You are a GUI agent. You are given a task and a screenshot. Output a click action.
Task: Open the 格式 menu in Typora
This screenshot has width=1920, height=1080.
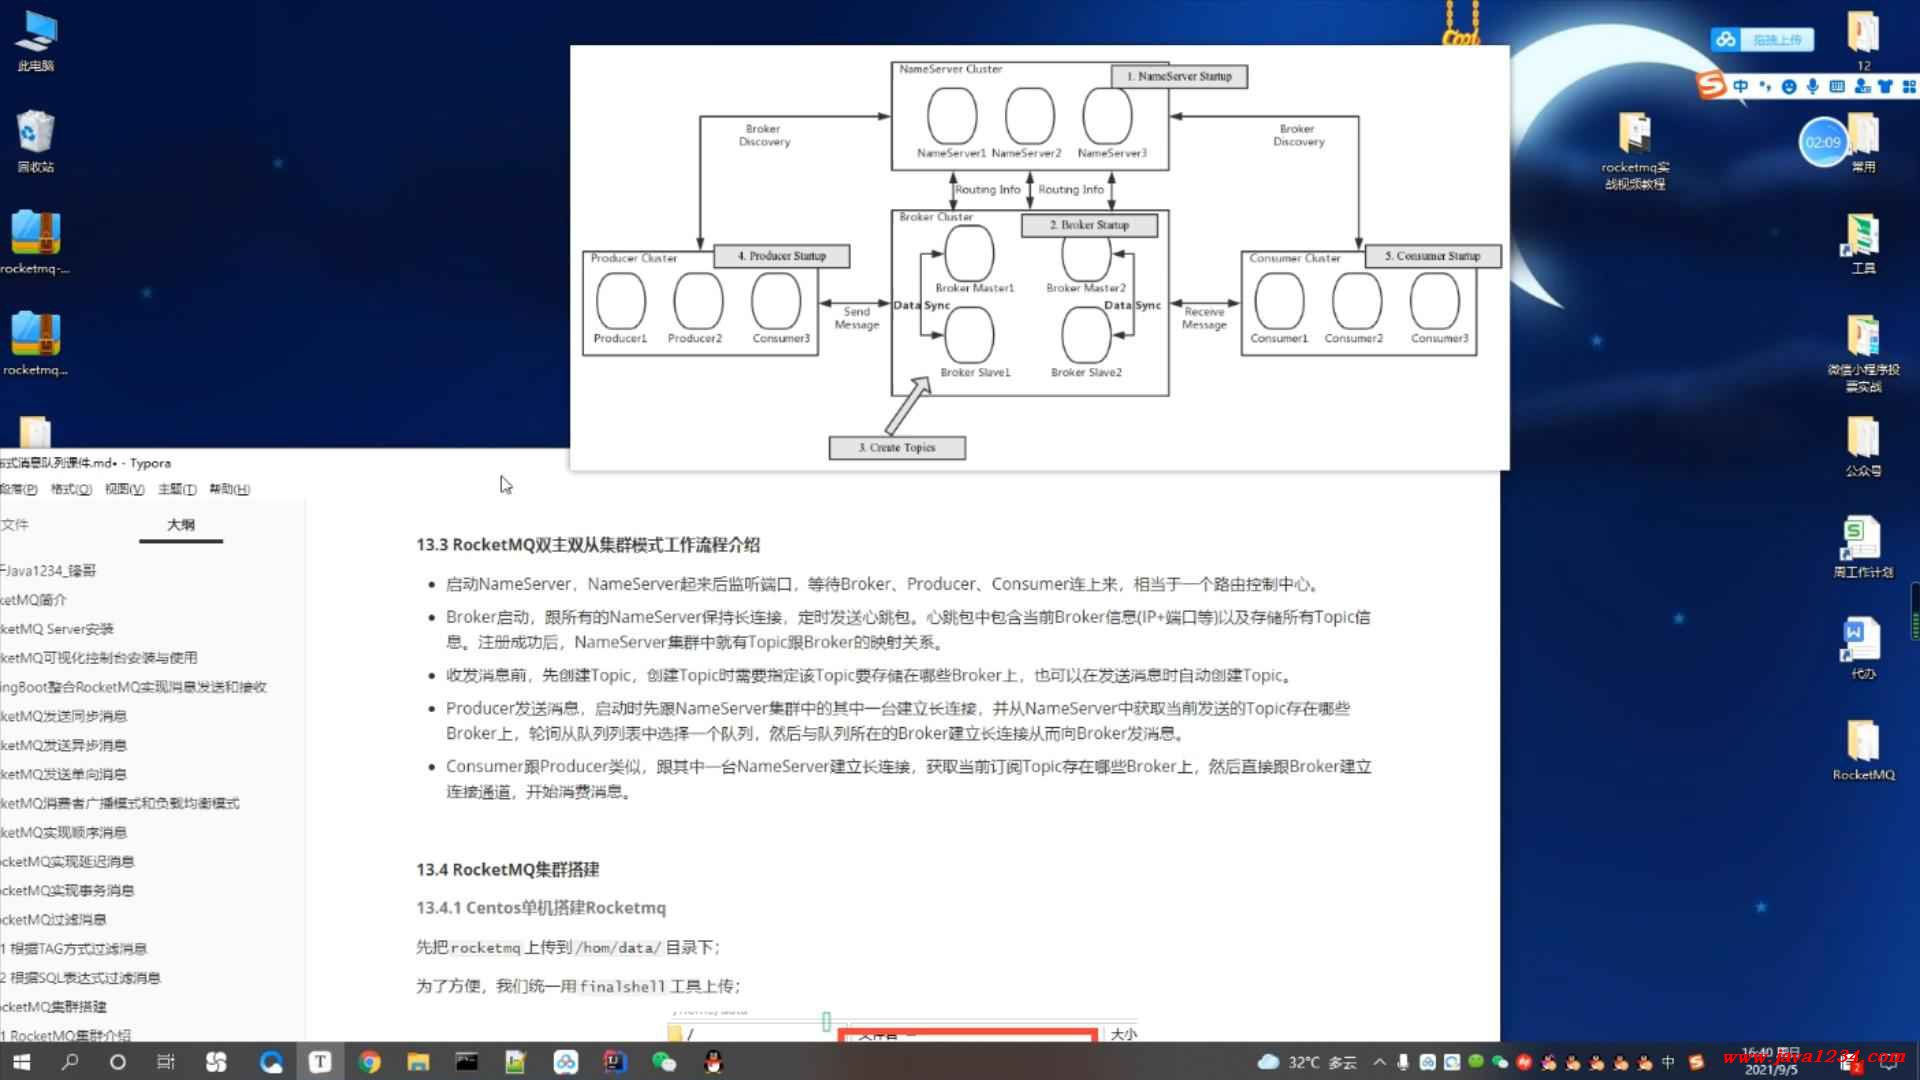pyautogui.click(x=71, y=489)
